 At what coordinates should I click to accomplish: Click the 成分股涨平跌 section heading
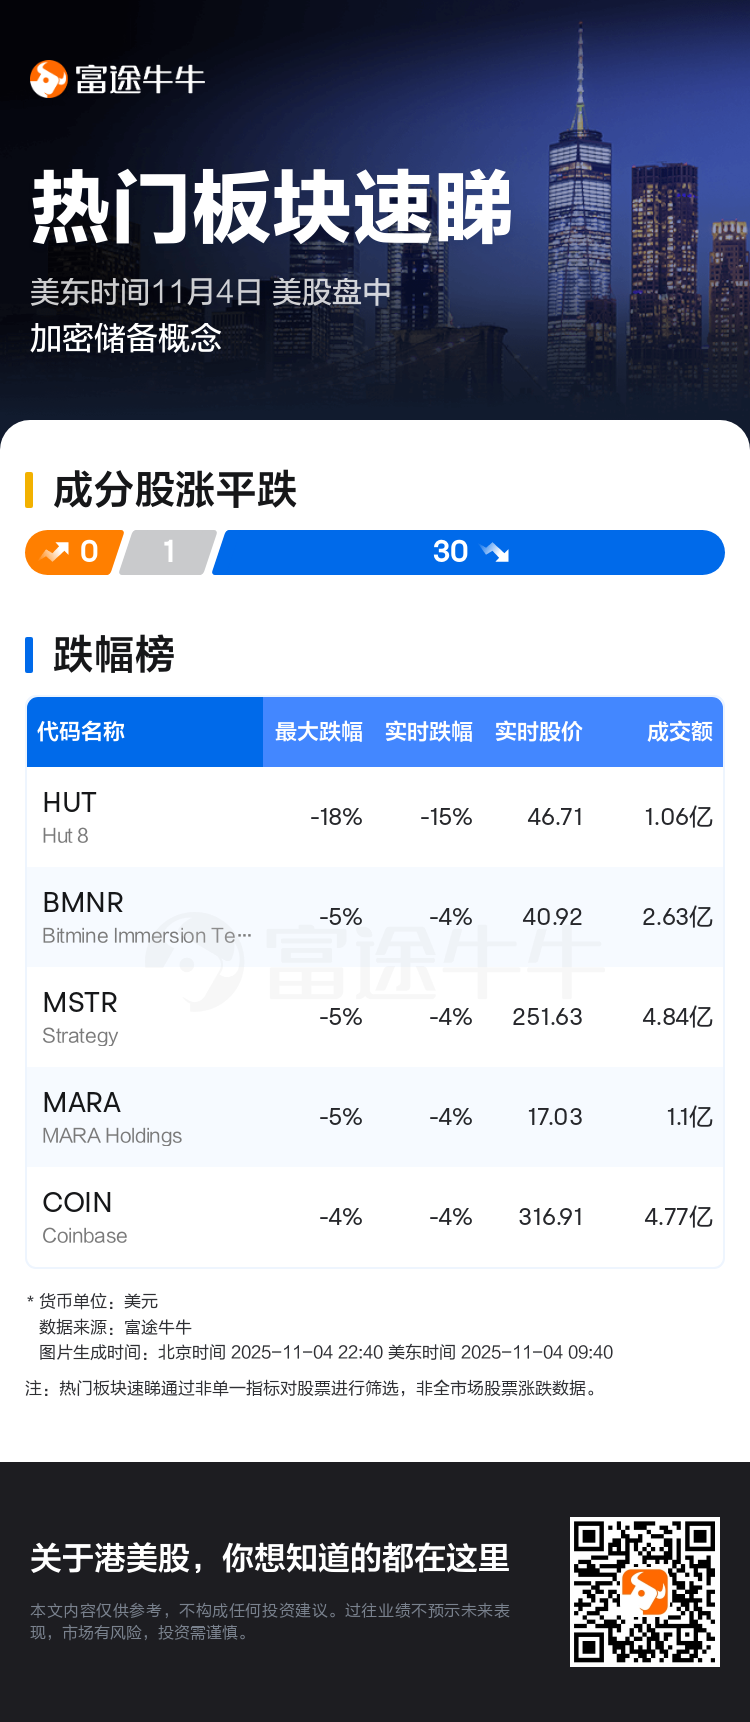click(x=175, y=491)
